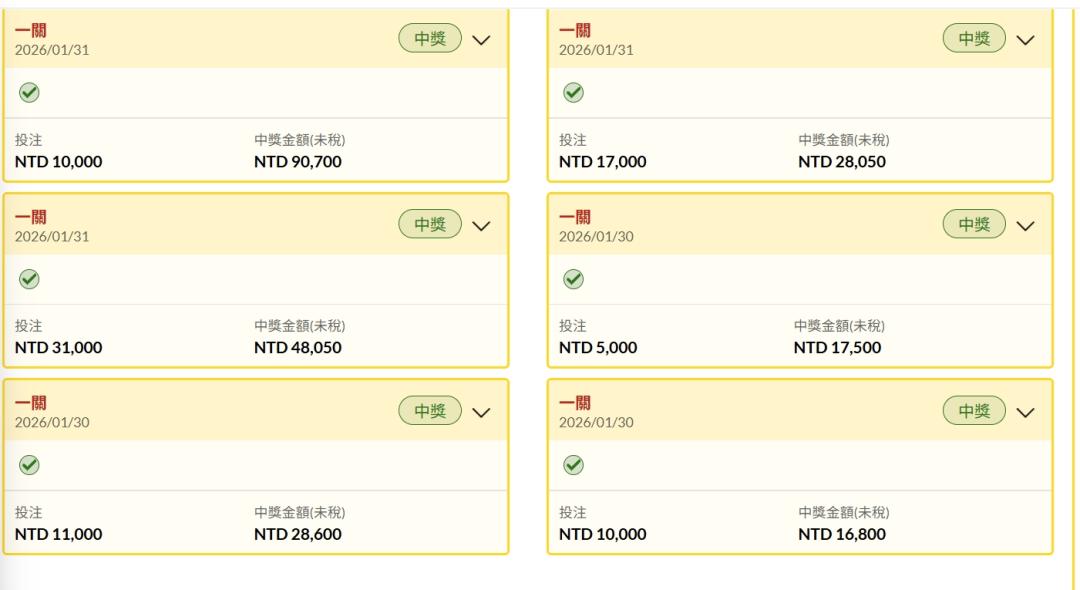Click the green checkmark in the NTD 28,050 card

(574, 92)
